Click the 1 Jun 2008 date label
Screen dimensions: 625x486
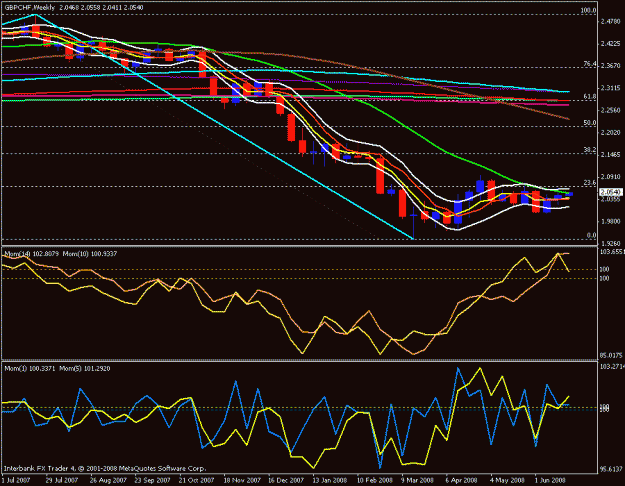click(550, 480)
